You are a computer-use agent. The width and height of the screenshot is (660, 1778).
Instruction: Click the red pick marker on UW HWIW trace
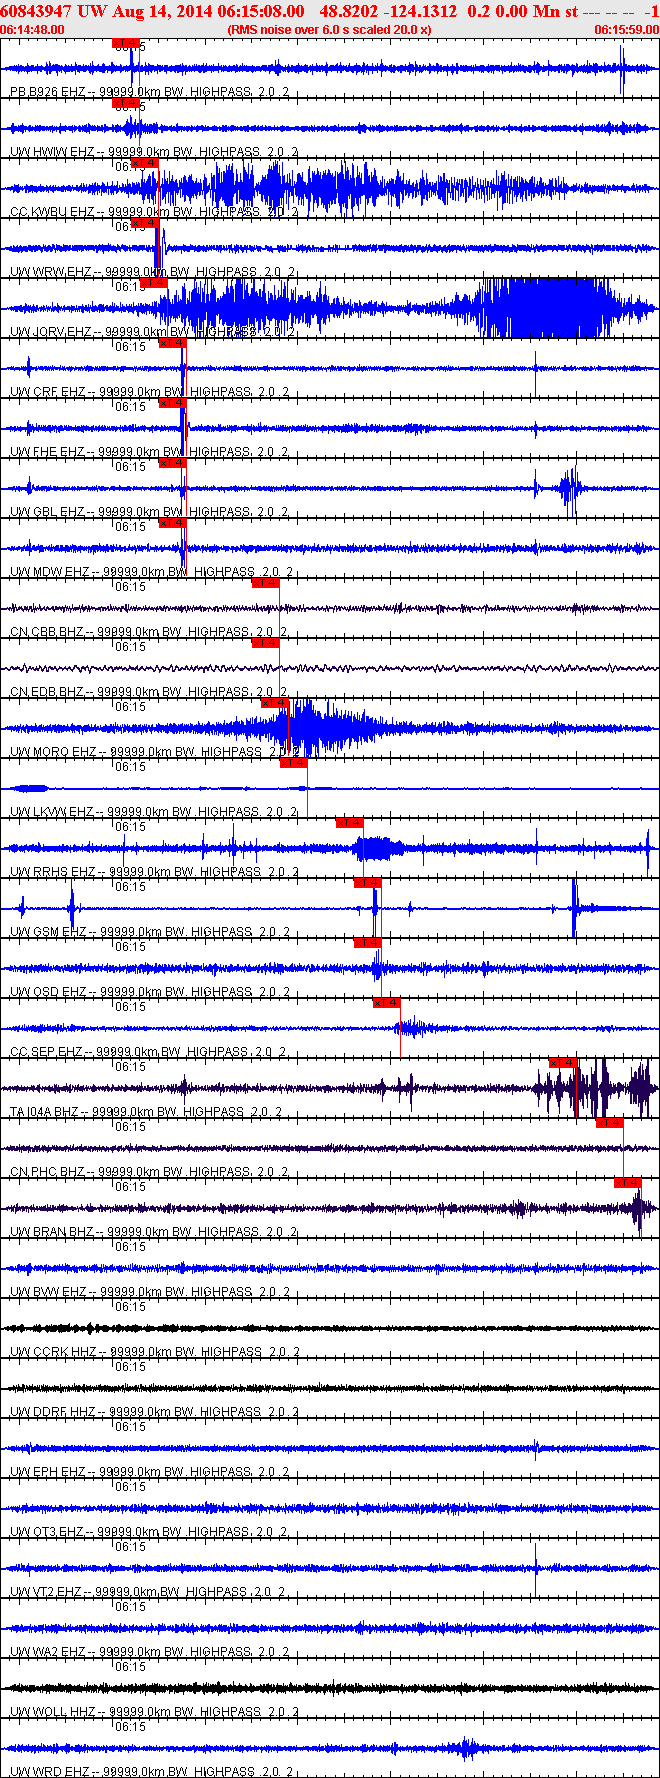tap(126, 103)
